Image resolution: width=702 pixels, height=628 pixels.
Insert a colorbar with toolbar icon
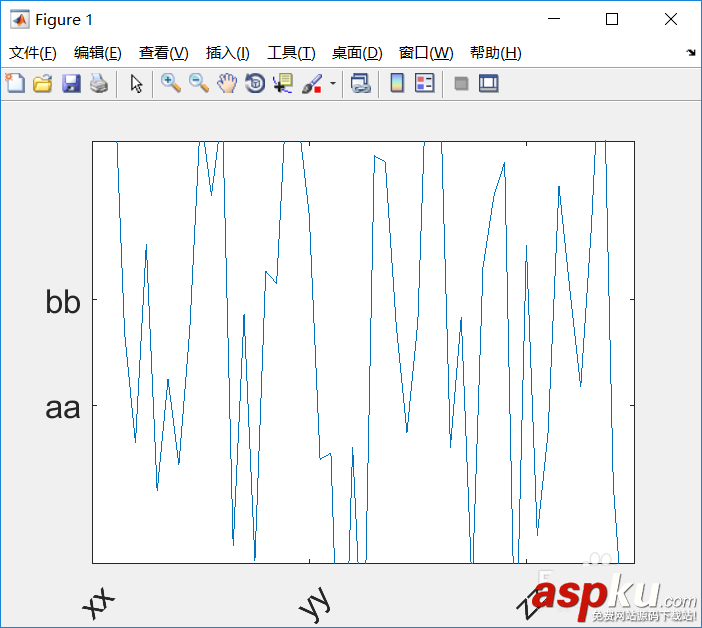click(397, 83)
